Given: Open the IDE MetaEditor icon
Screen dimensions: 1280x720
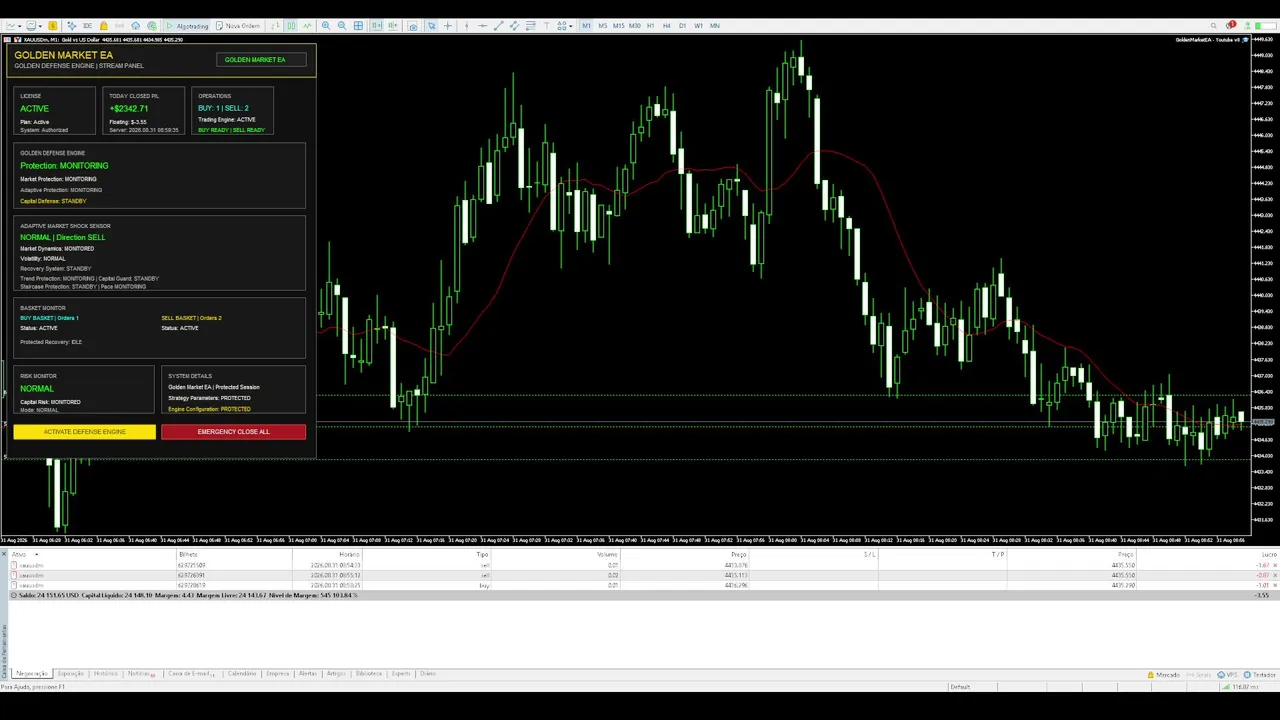Looking at the screenshot, I should click(x=87, y=25).
